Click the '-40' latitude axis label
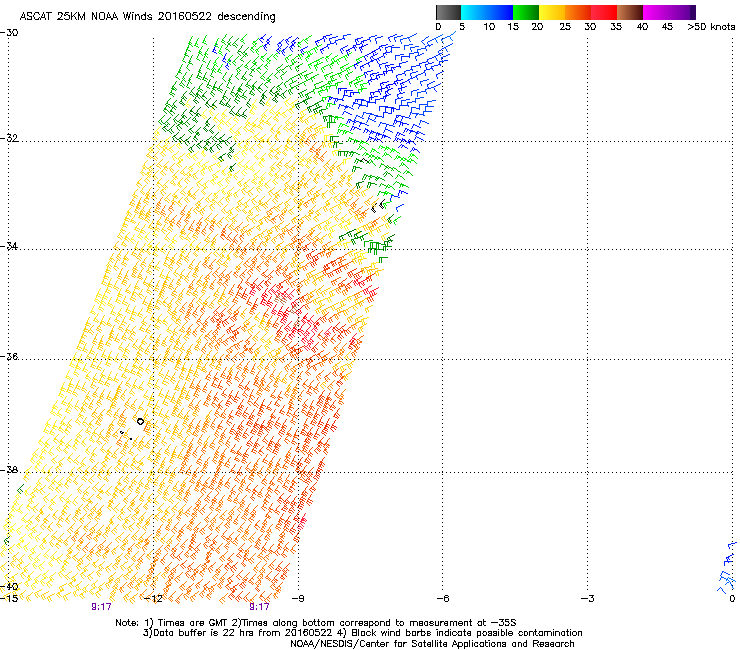The height and width of the screenshot is (650, 740). [9, 587]
